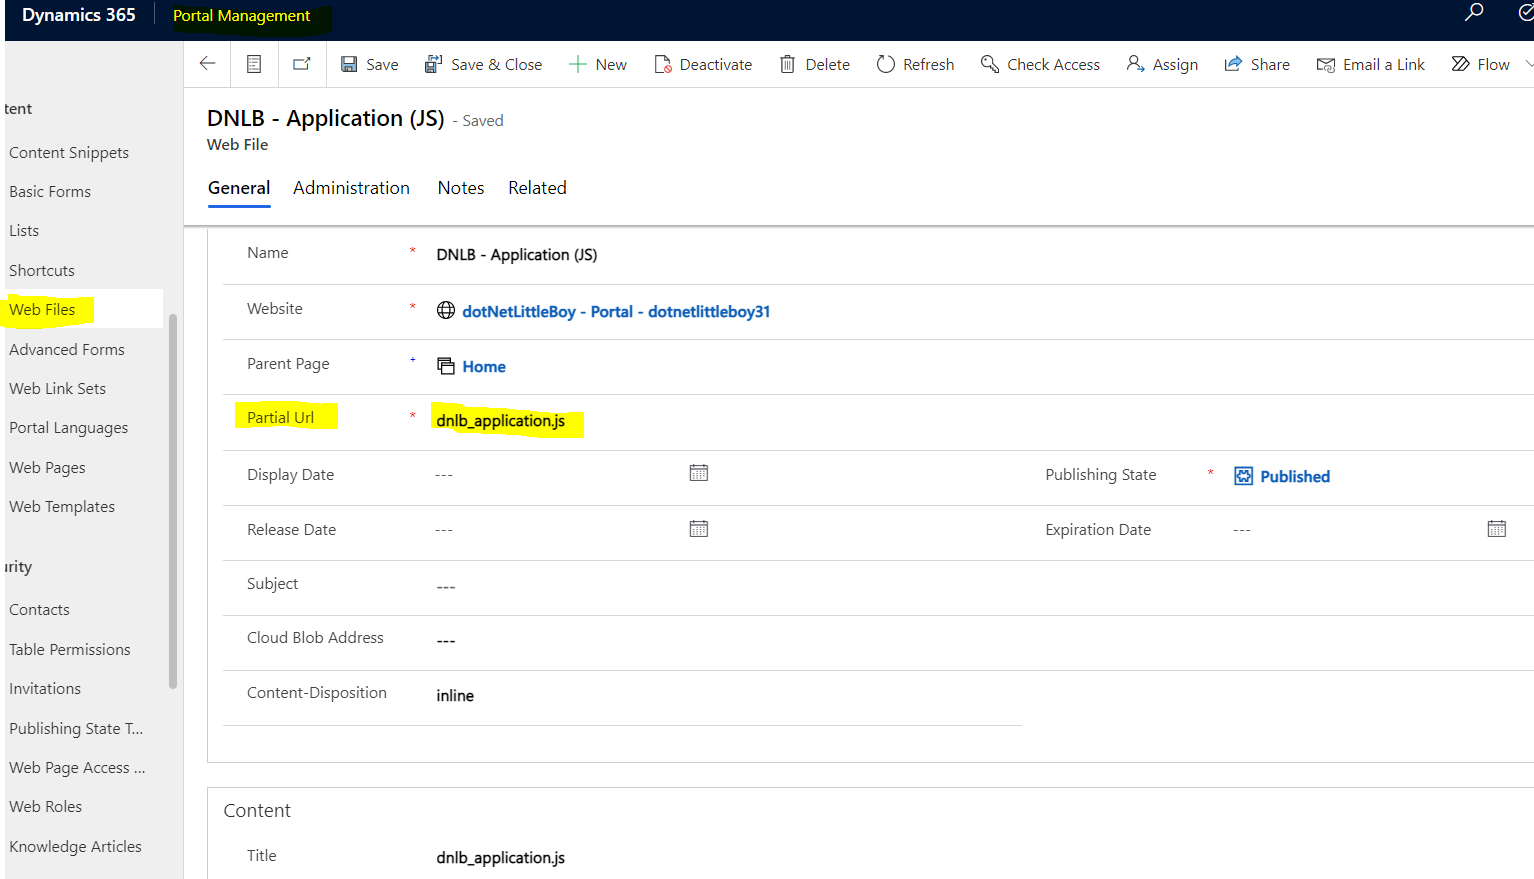Viewport: 1534px width, 879px height.
Task: Click the publishing state icon
Action: click(1243, 476)
